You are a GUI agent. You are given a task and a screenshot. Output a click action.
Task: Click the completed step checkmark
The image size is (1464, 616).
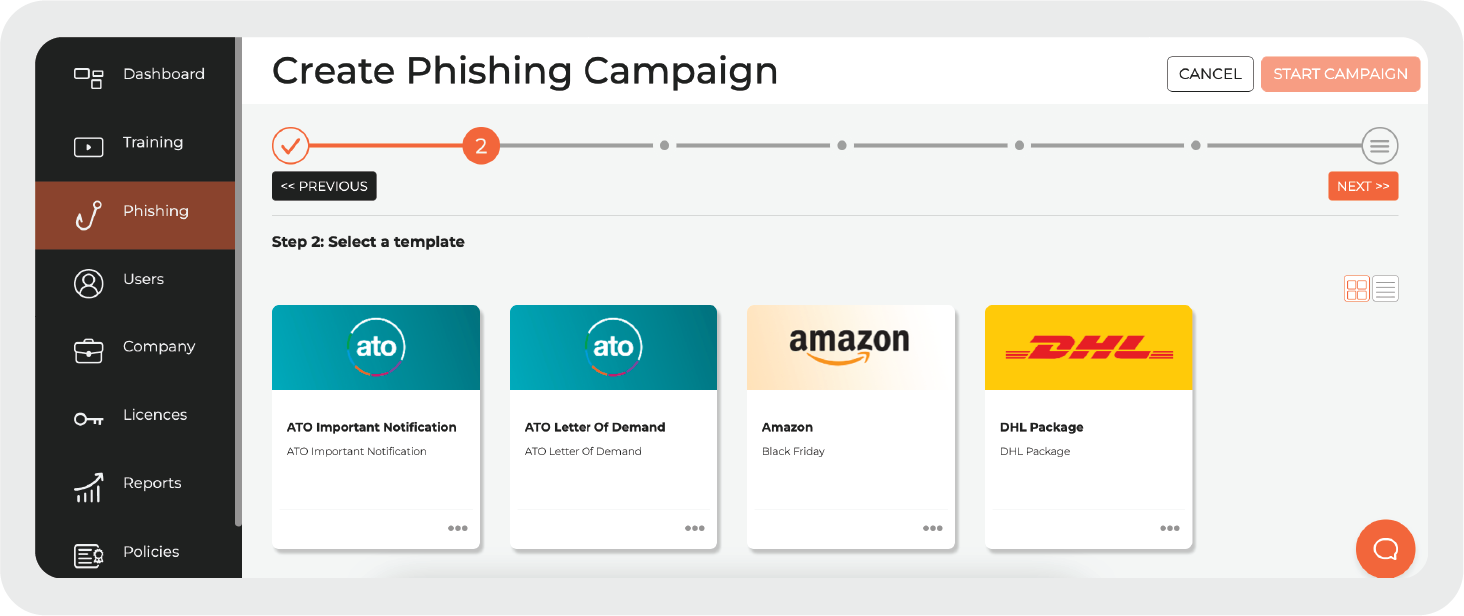point(290,145)
